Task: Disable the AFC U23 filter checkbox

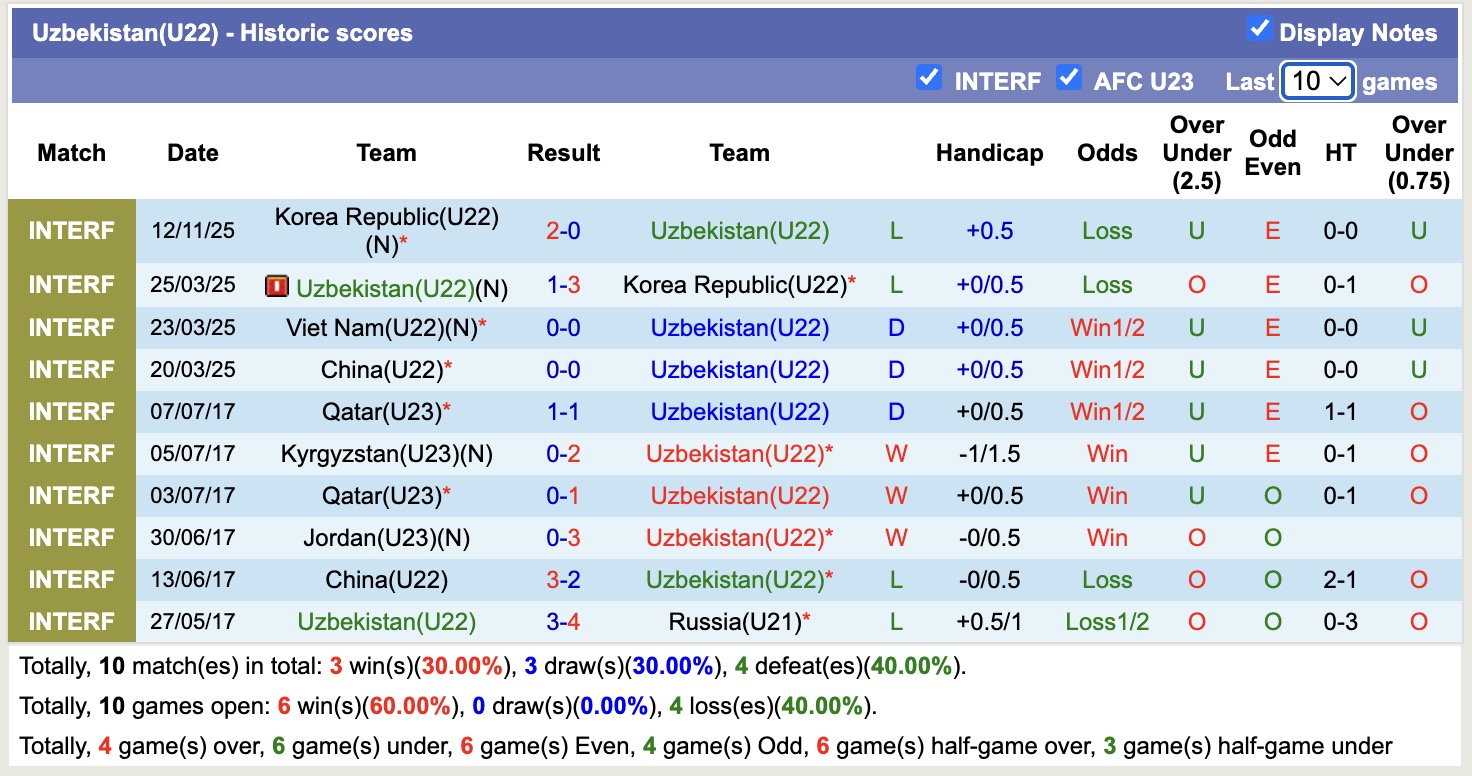Action: pos(1068,78)
